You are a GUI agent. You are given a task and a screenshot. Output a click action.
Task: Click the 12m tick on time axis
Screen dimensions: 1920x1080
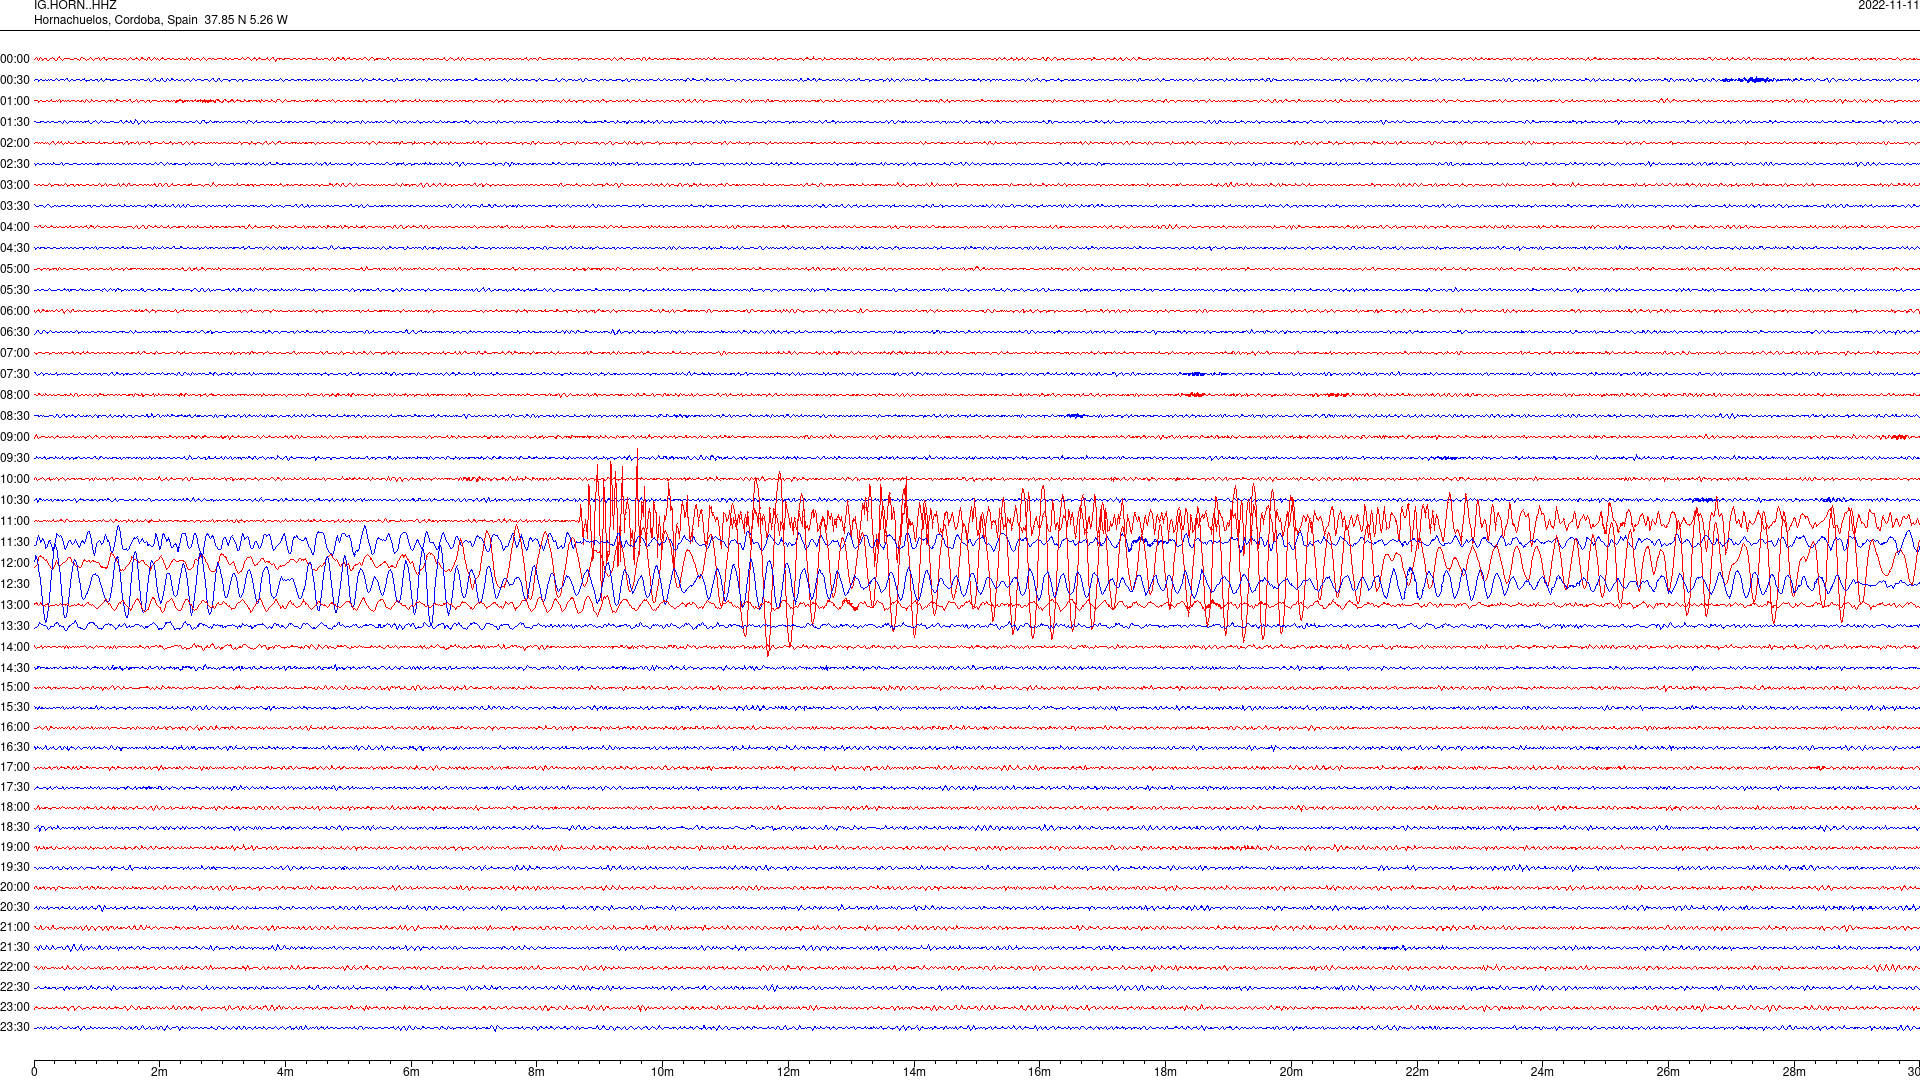tap(788, 1072)
